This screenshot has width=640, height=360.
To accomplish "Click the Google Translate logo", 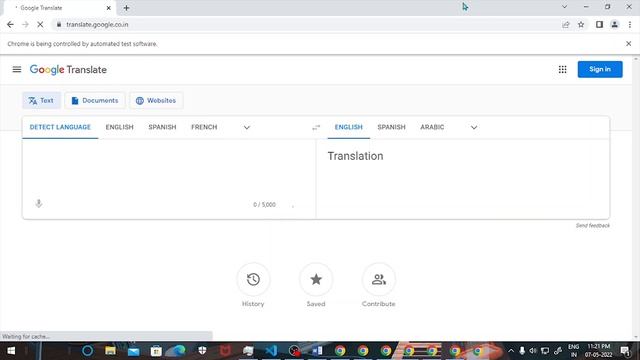I will [68, 70].
